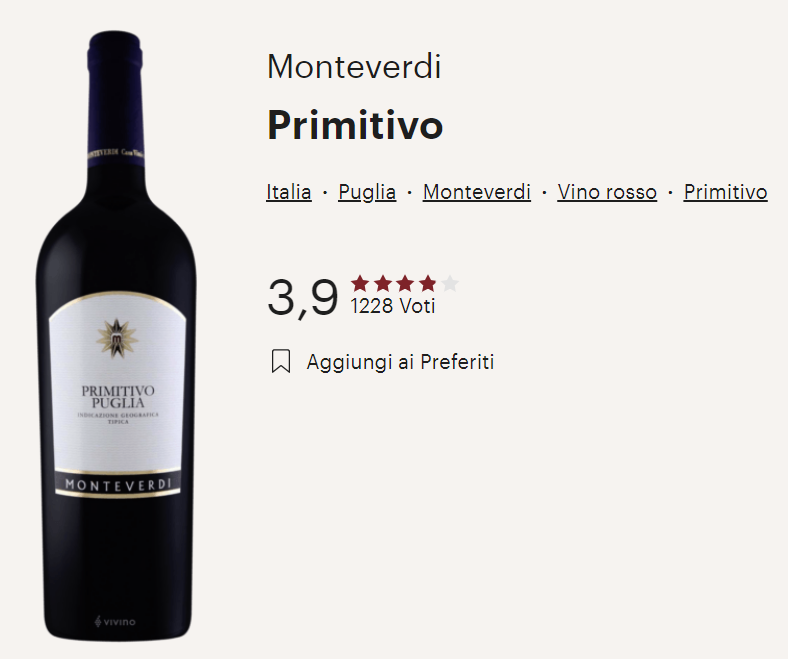Screen dimensions: 788x659
Task: Open the Monteverdi winery breadcrumb link
Action: [x=476, y=192]
